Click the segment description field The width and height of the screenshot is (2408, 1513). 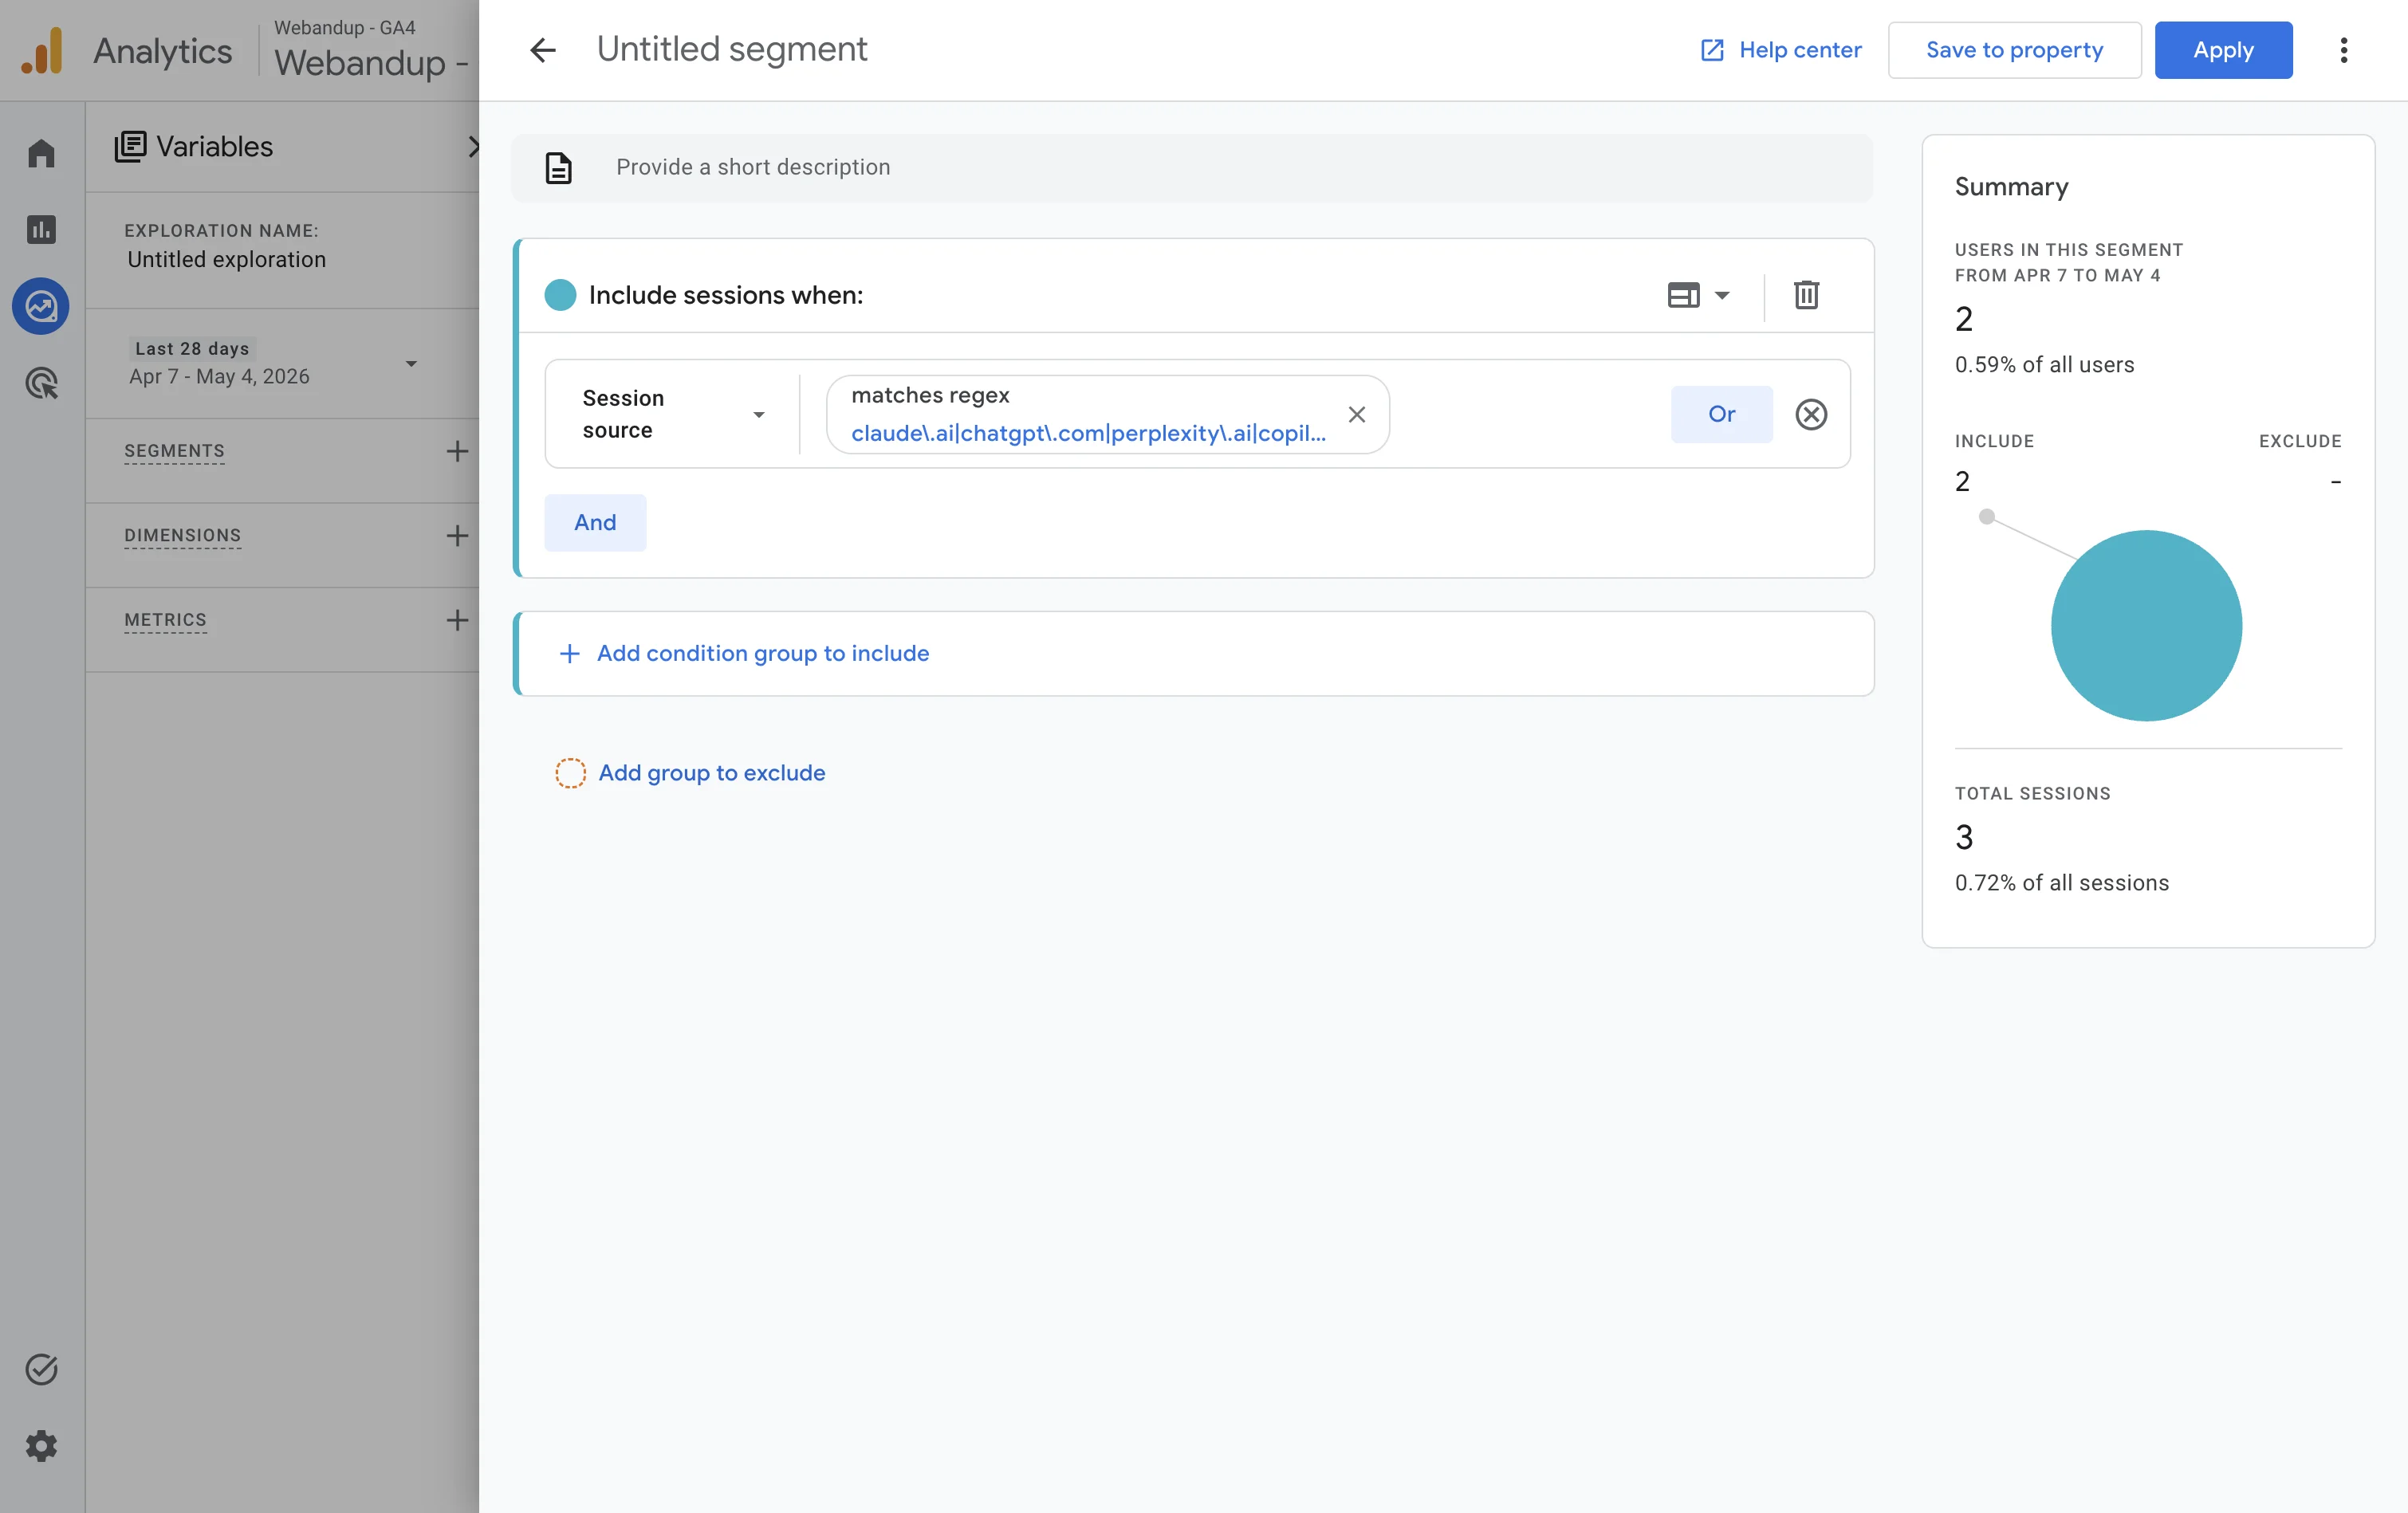coord(1192,167)
